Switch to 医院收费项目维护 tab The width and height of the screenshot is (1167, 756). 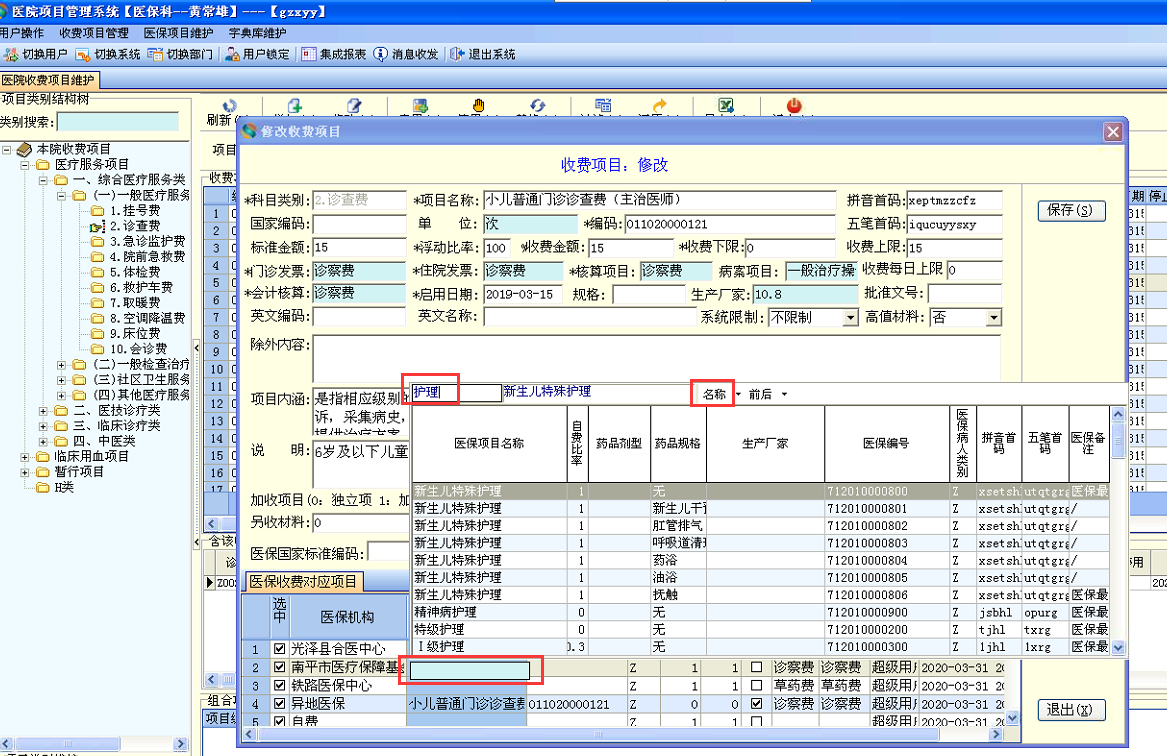49,80
